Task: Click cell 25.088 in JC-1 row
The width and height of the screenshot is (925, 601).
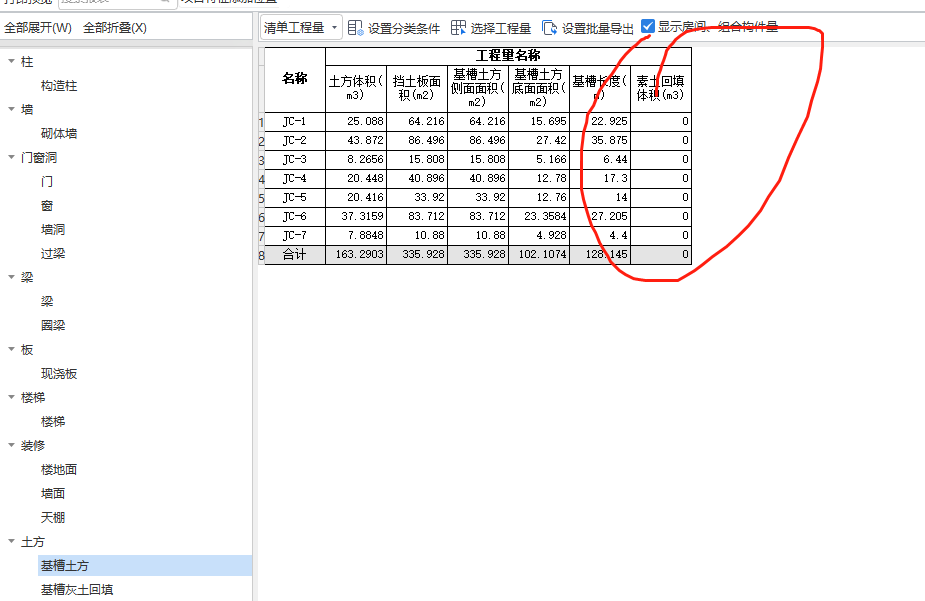Action: (x=356, y=121)
